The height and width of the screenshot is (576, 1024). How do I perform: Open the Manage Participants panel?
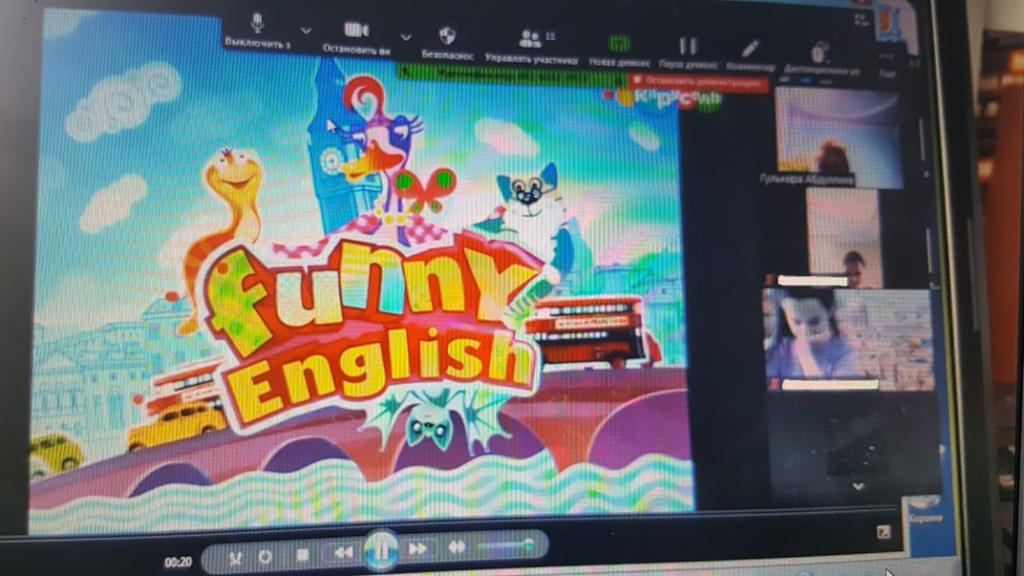(530, 40)
